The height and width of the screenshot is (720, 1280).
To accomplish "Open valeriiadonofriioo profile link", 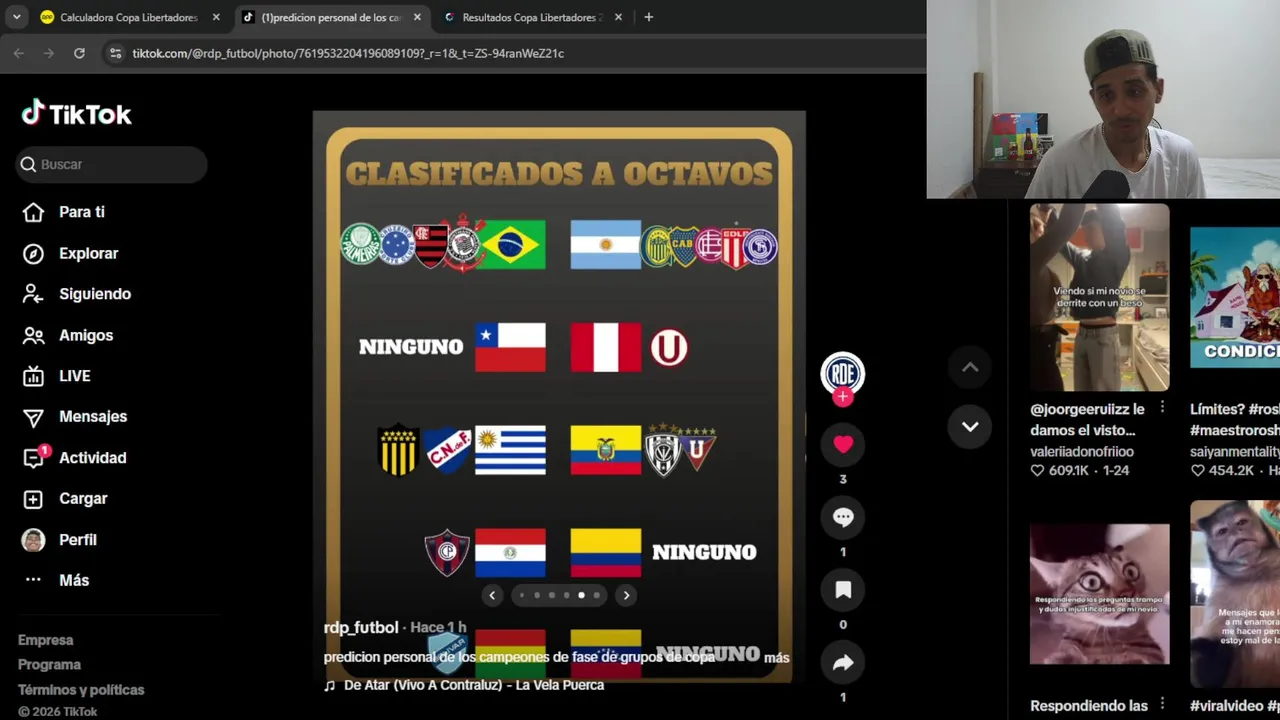I will coord(1082,452).
